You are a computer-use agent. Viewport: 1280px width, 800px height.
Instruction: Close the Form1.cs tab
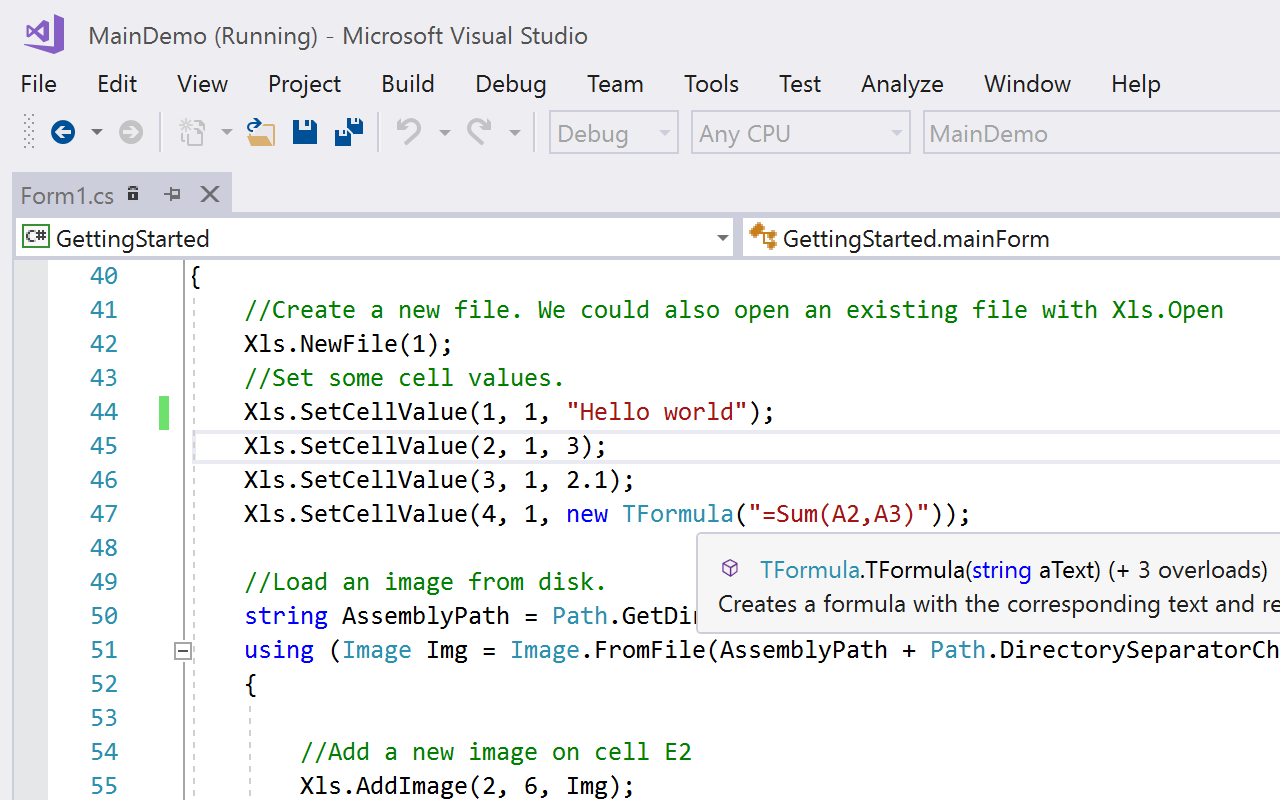[x=210, y=194]
